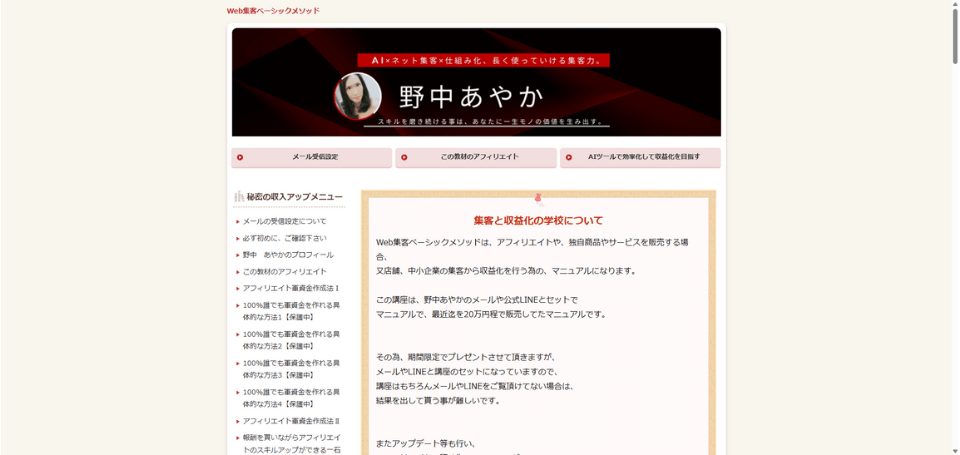Open 具体的な方法1【保護中】 sidebar item
Image resolution: width=960 pixels, height=455 pixels.
coord(291,311)
